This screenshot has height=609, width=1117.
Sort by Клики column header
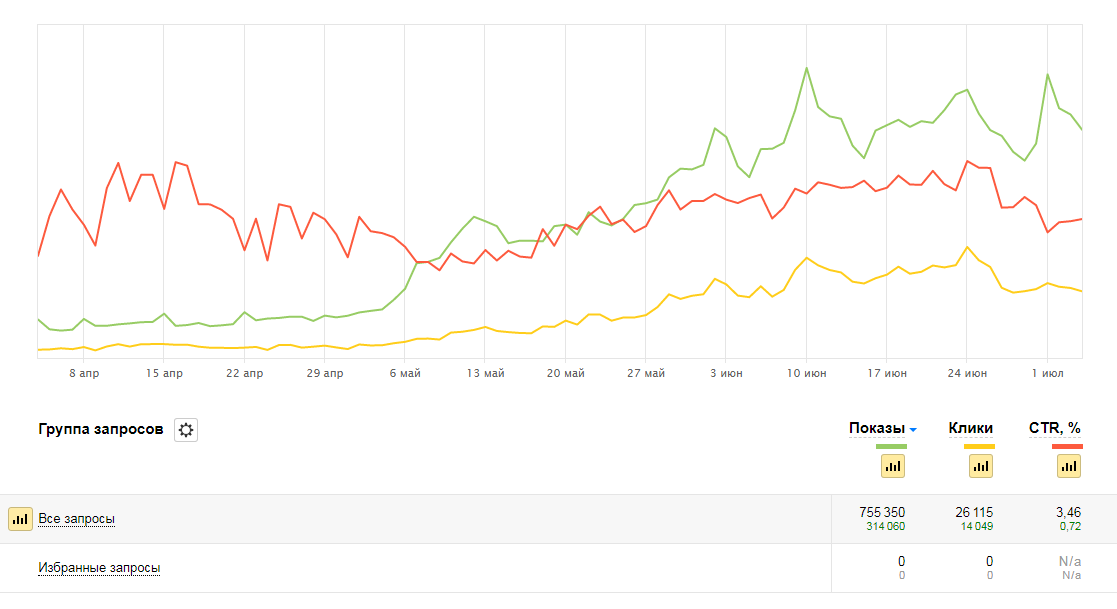pos(970,428)
